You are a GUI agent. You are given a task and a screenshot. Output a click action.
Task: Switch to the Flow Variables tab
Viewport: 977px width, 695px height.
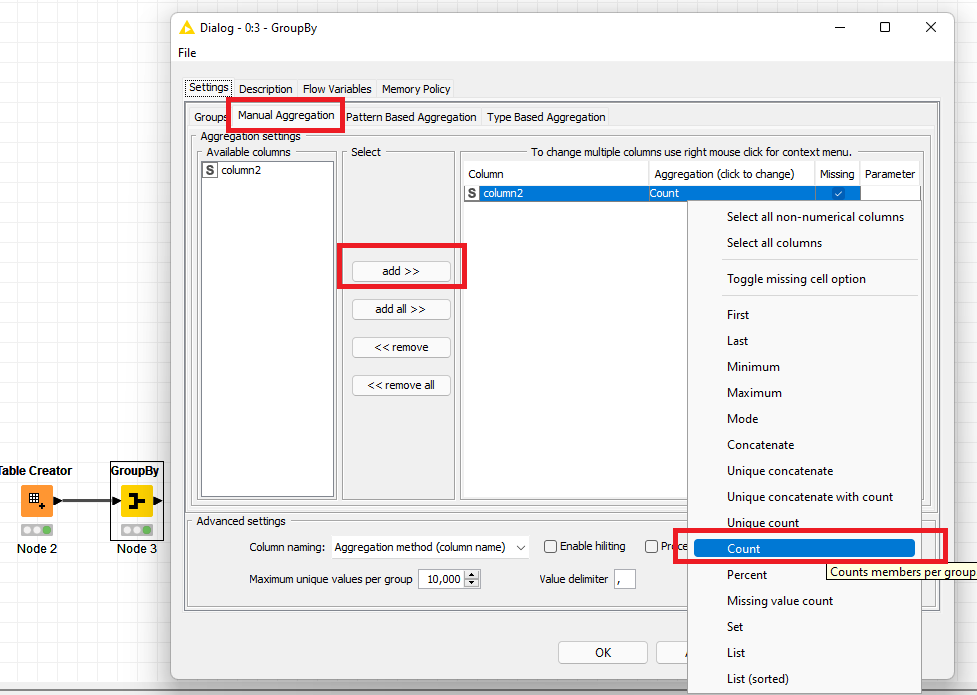click(337, 89)
